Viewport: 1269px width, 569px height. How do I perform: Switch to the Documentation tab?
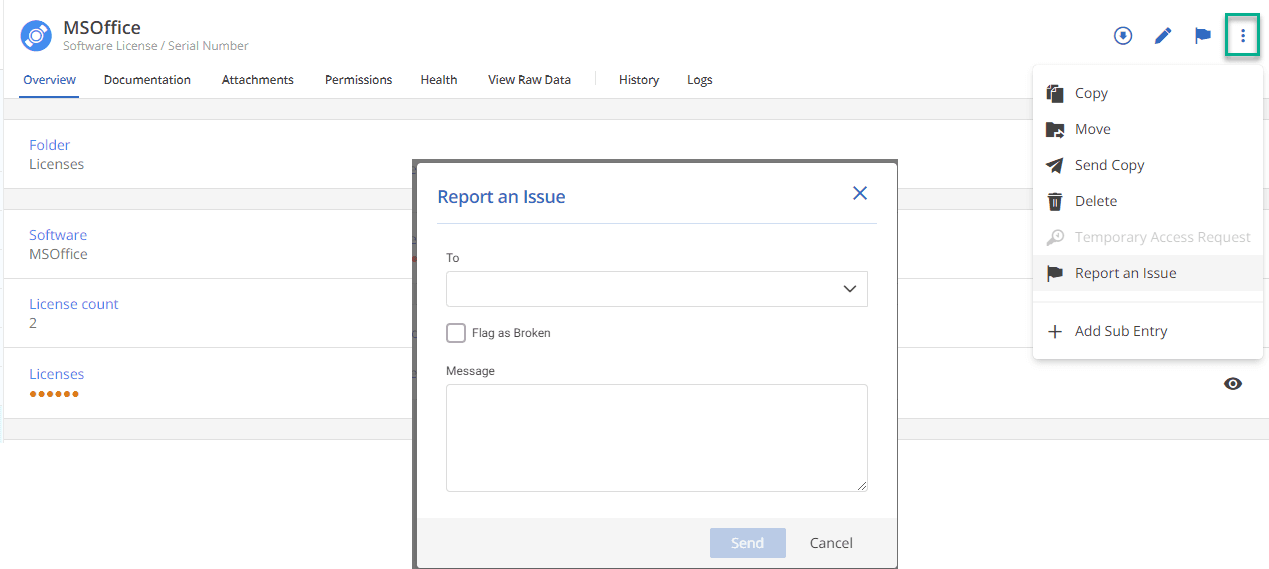[147, 80]
